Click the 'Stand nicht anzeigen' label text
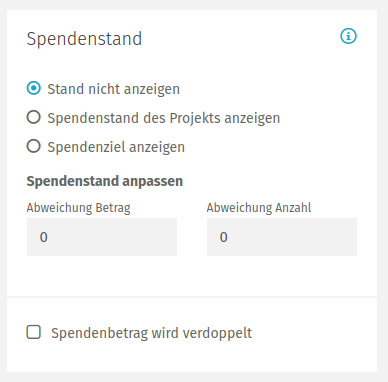The image size is (388, 382). pos(113,89)
